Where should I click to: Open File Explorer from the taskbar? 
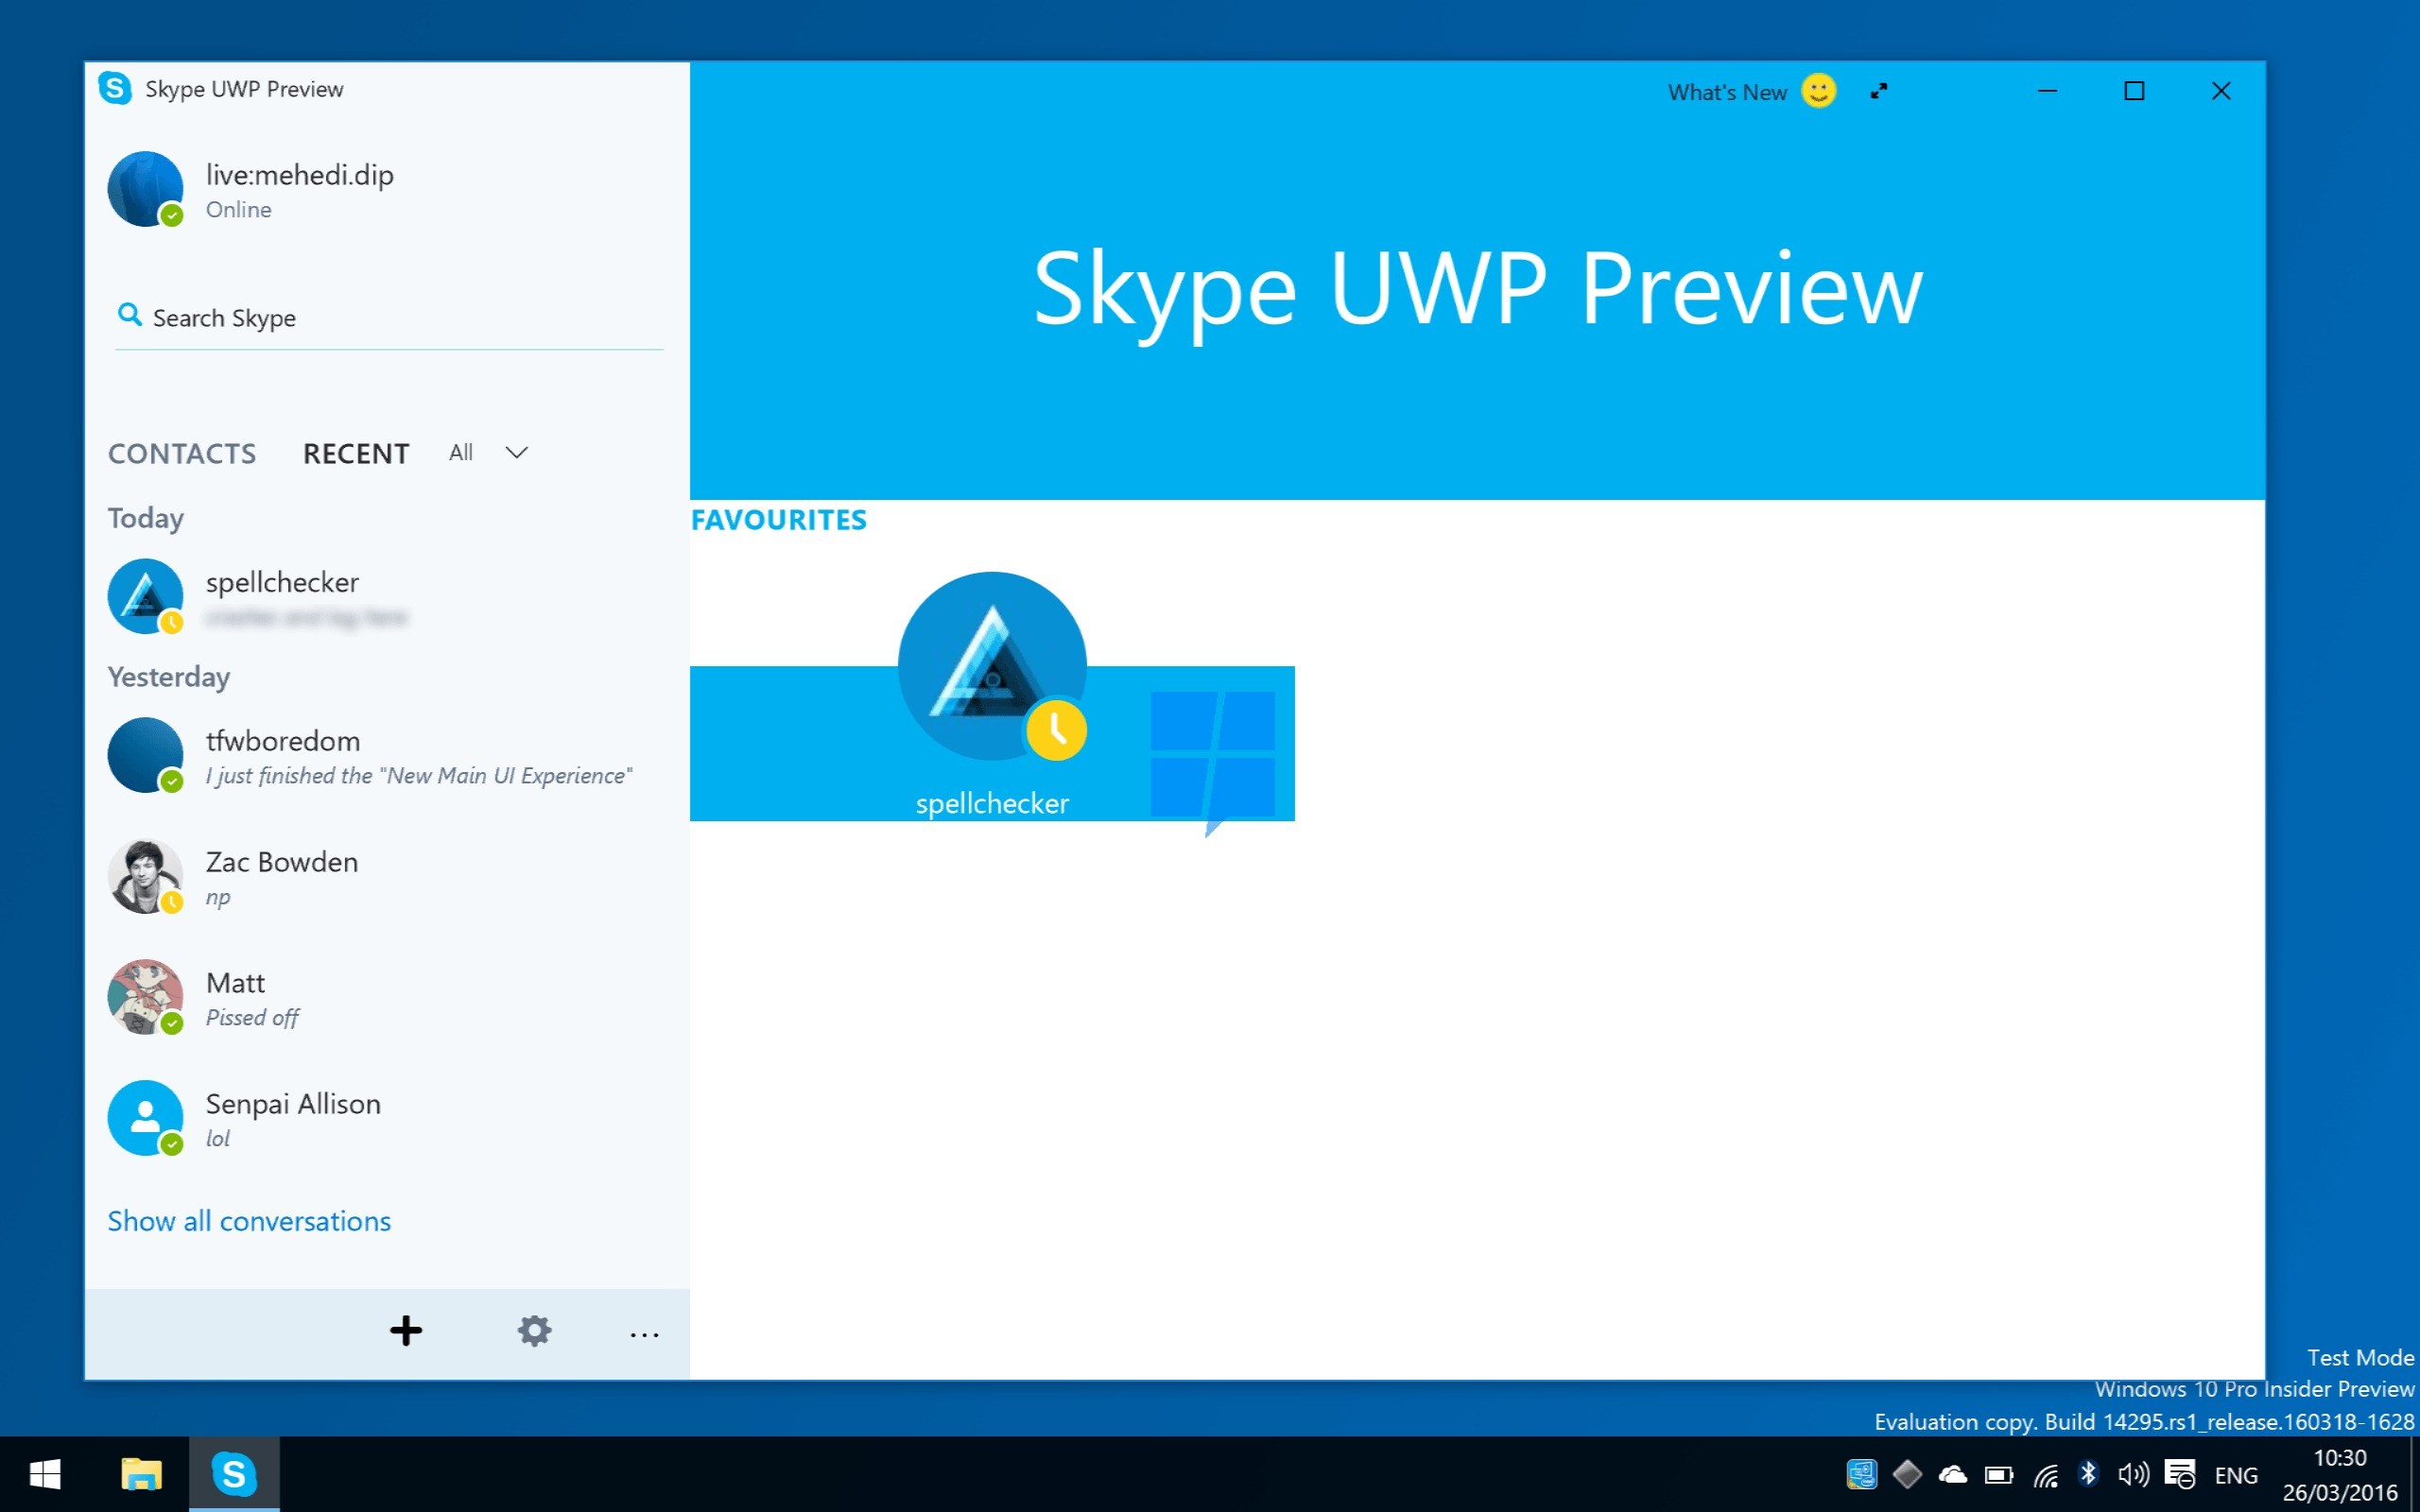point(141,1474)
